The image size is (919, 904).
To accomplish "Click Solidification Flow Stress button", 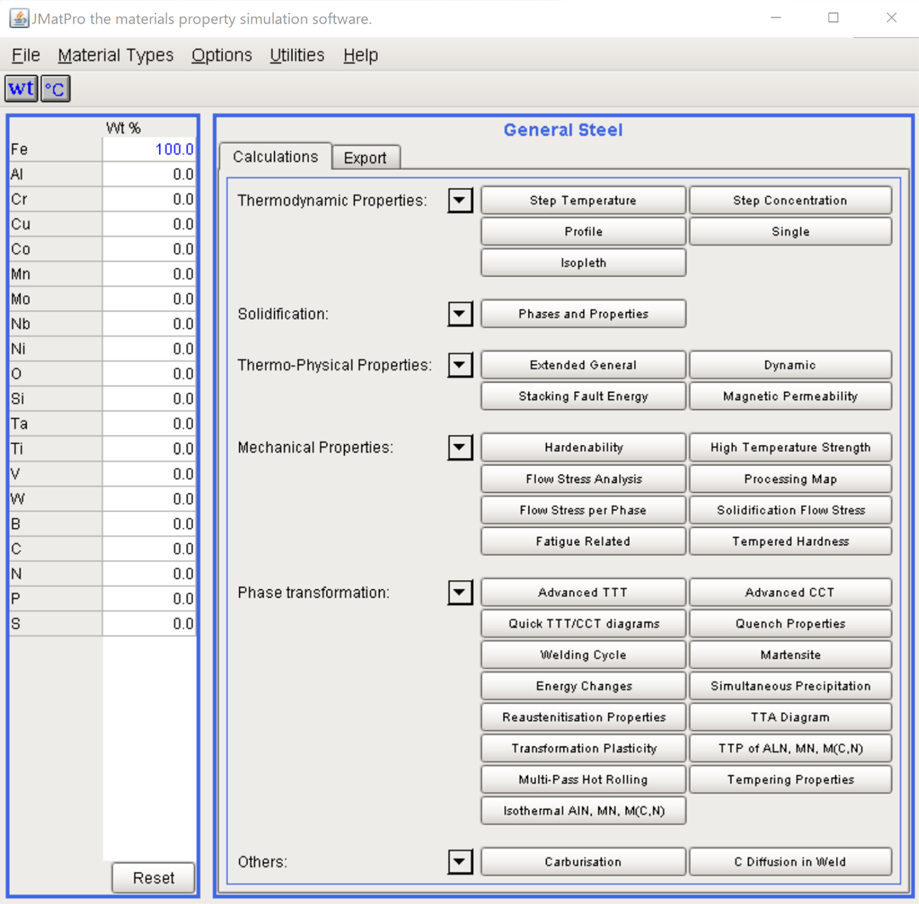I will pos(790,510).
